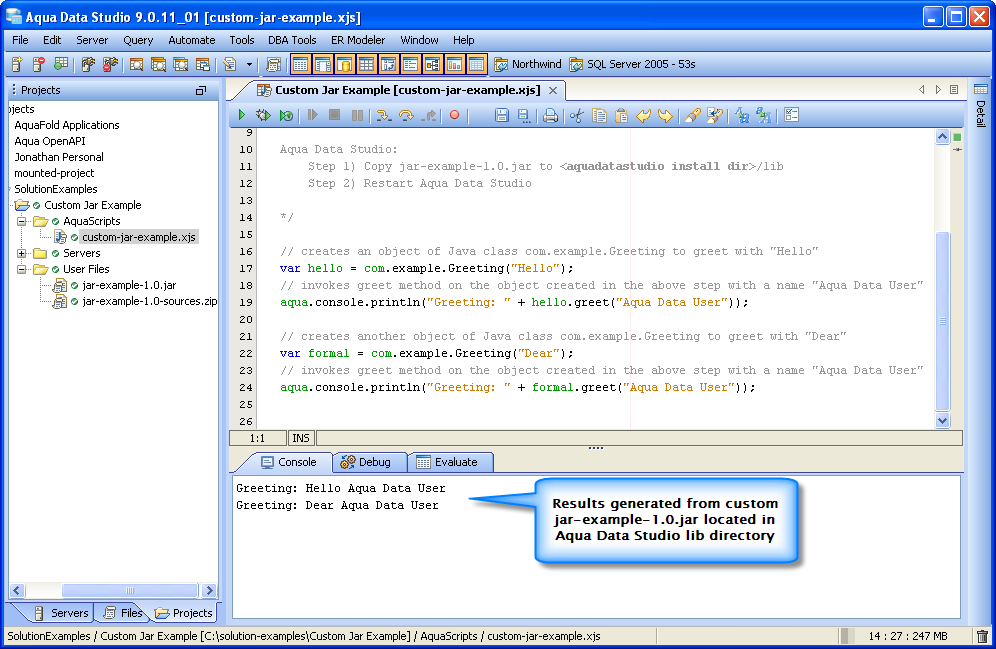Open the Automate menu
996x649 pixels.
(x=192, y=40)
